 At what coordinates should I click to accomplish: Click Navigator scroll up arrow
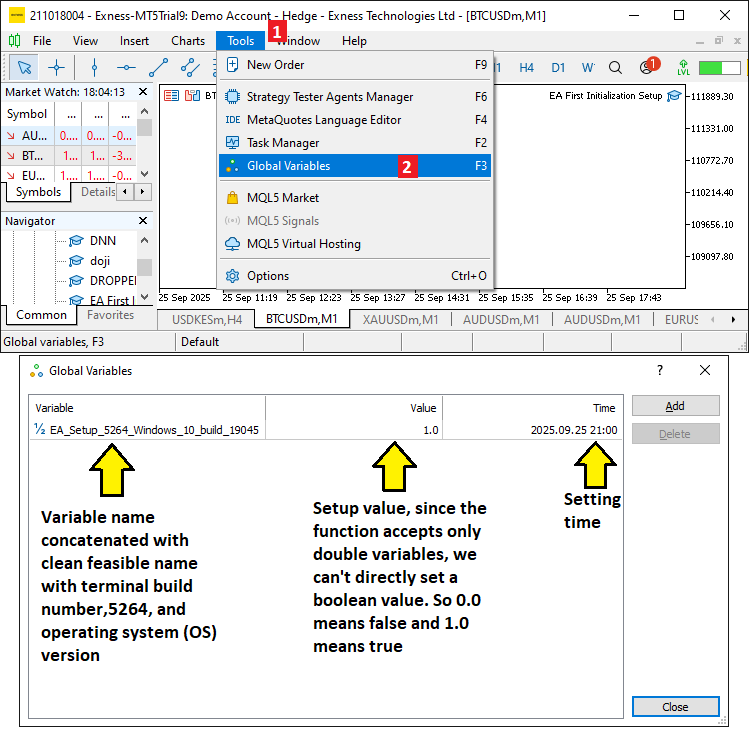[145, 240]
